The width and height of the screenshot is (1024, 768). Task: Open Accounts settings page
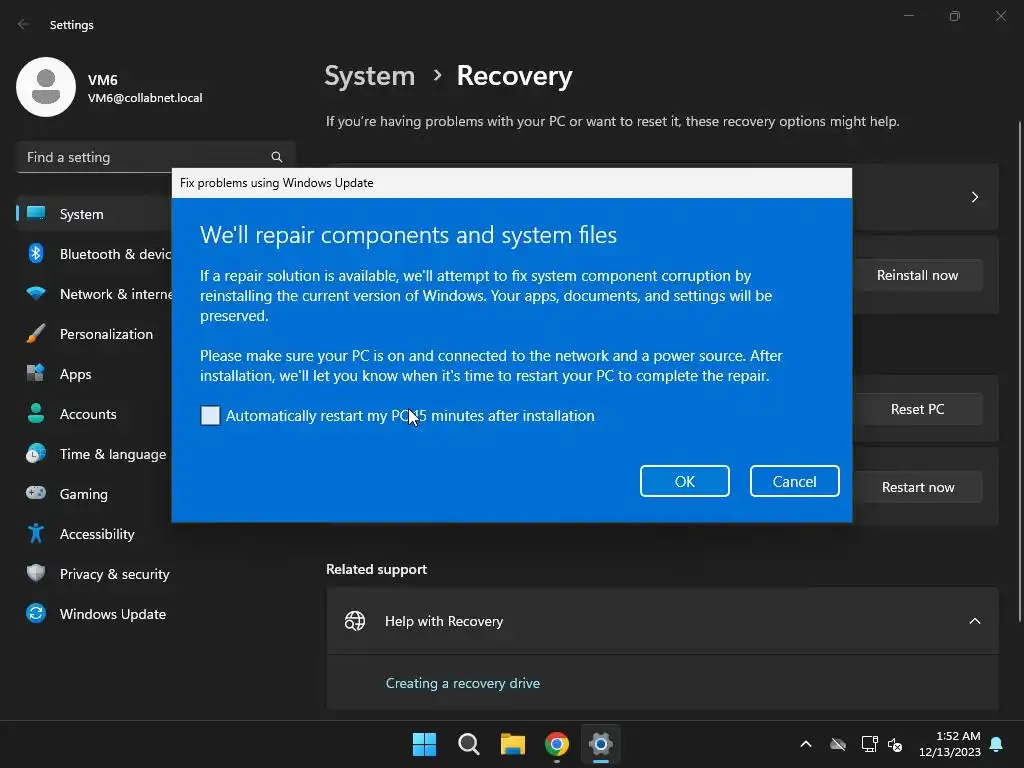click(94, 414)
